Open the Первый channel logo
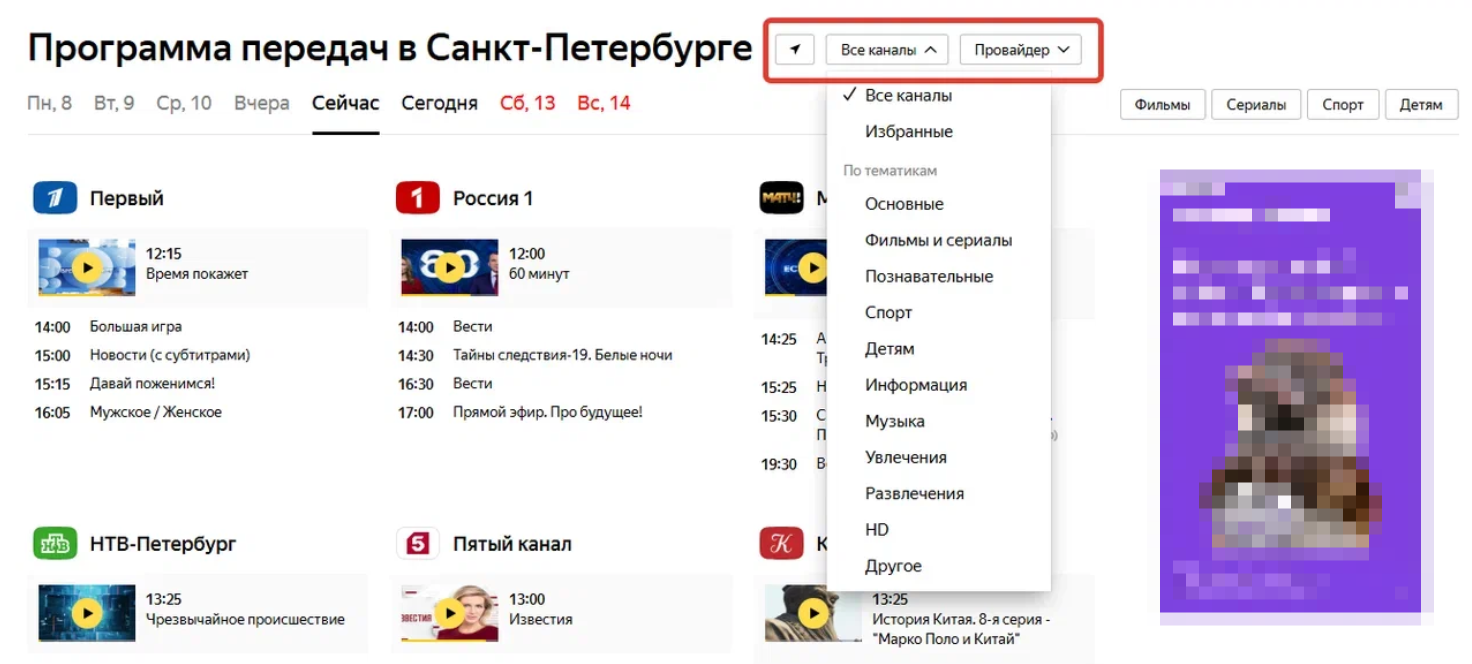The width and height of the screenshot is (1472, 664). point(55,198)
